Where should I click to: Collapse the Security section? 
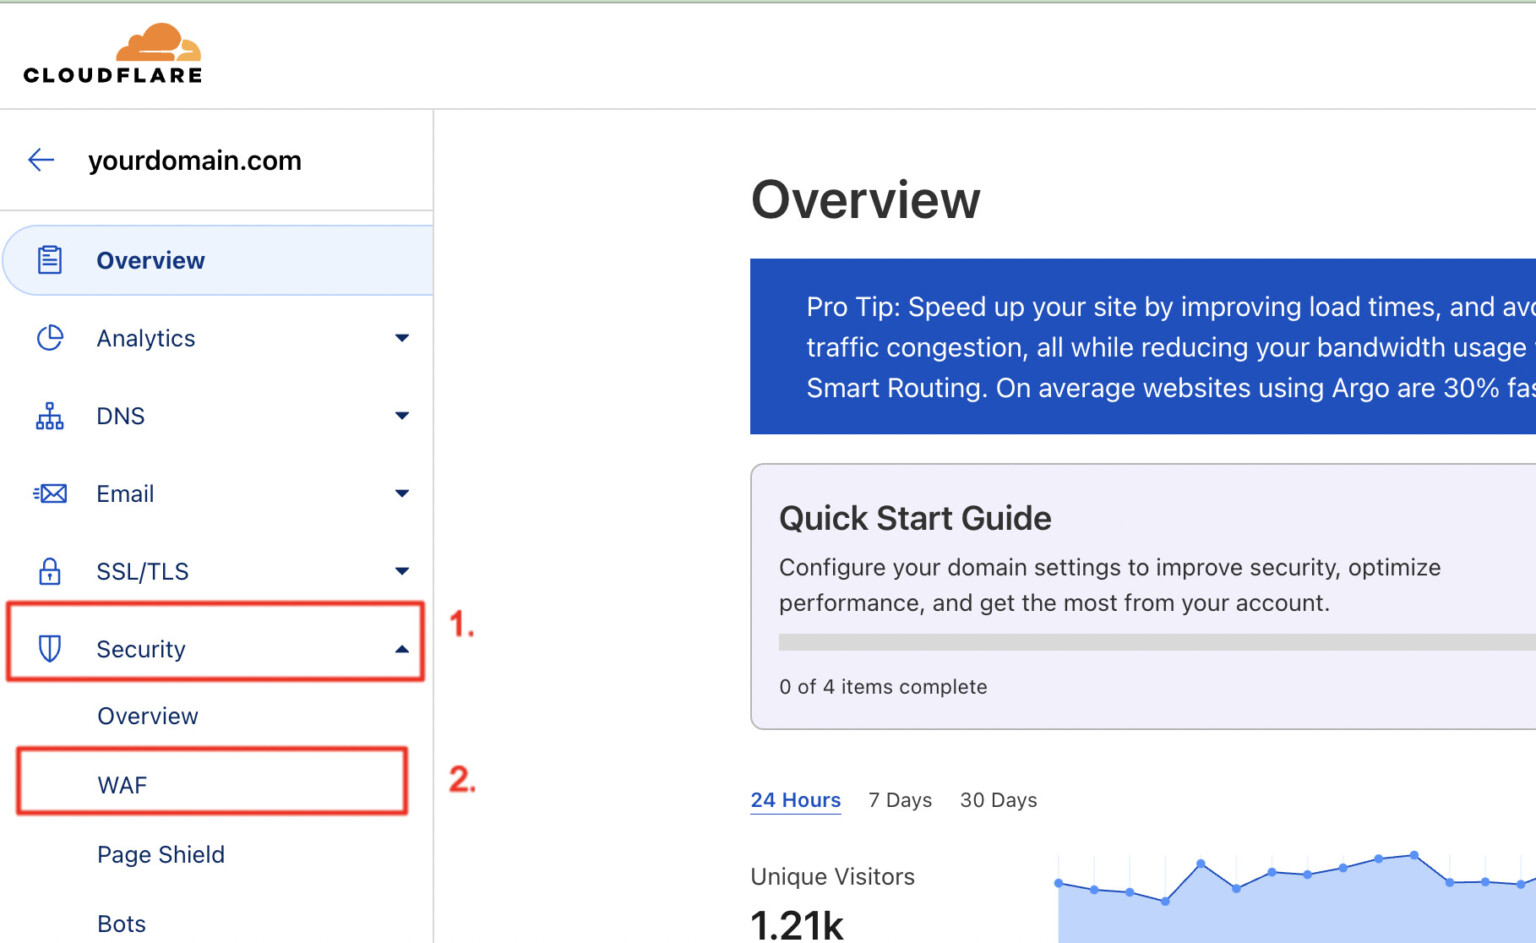(402, 648)
